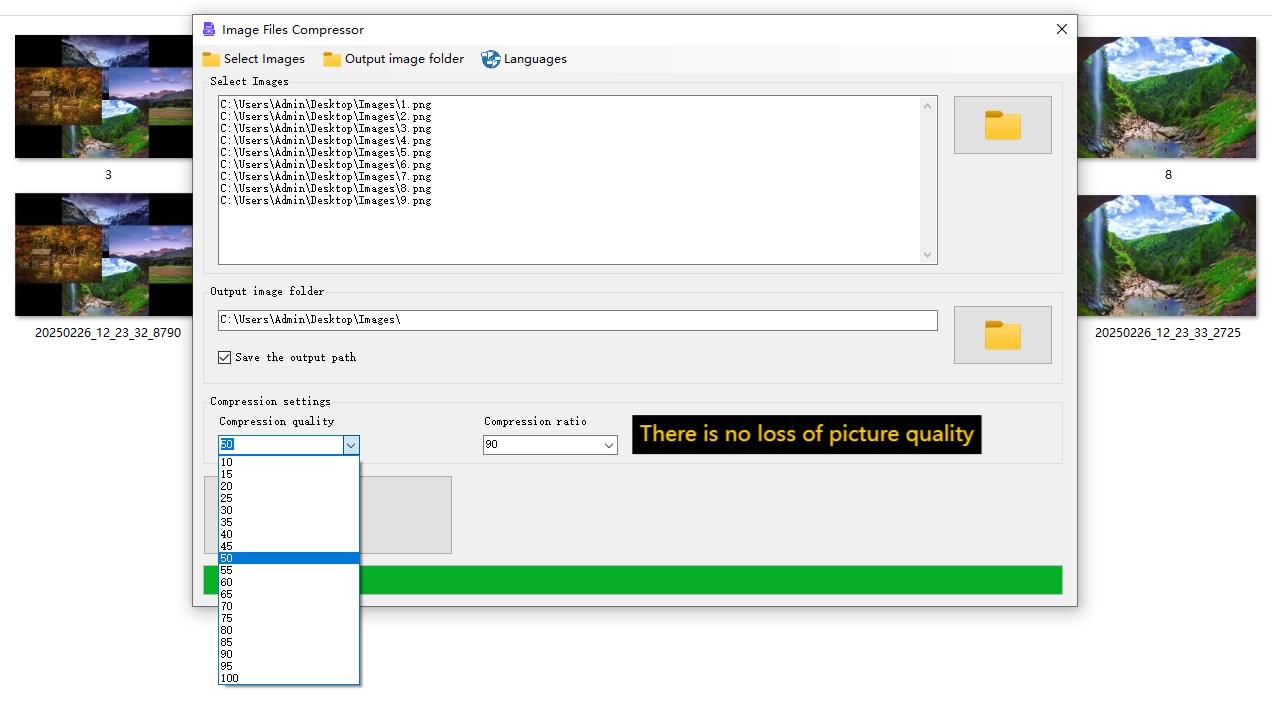
Task: Click the scroll down arrow of the image list
Action: click(928, 255)
